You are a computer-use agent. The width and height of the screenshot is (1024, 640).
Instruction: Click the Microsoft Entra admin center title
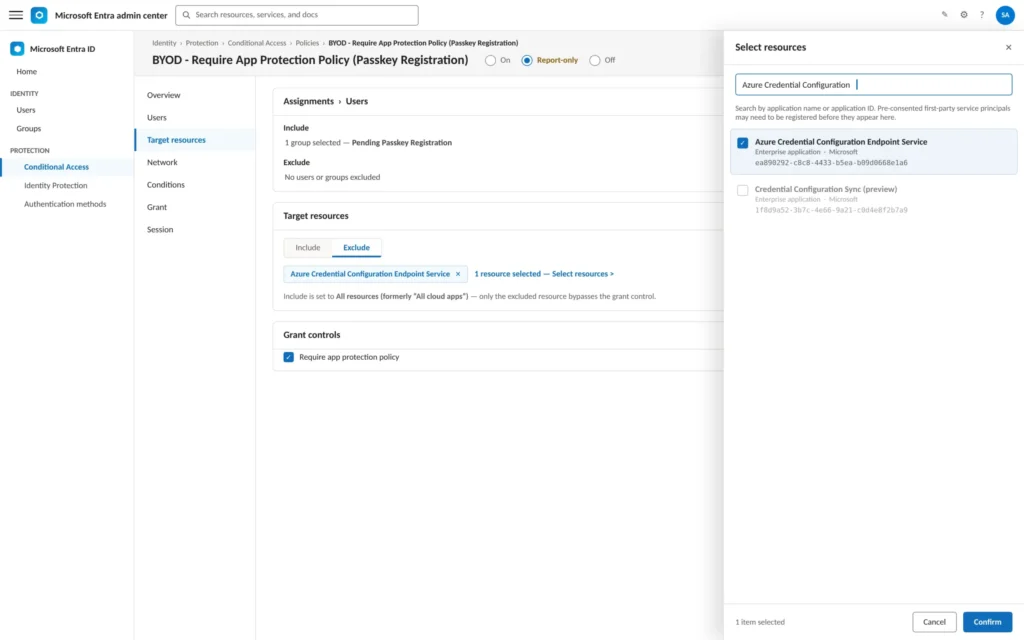point(111,14)
